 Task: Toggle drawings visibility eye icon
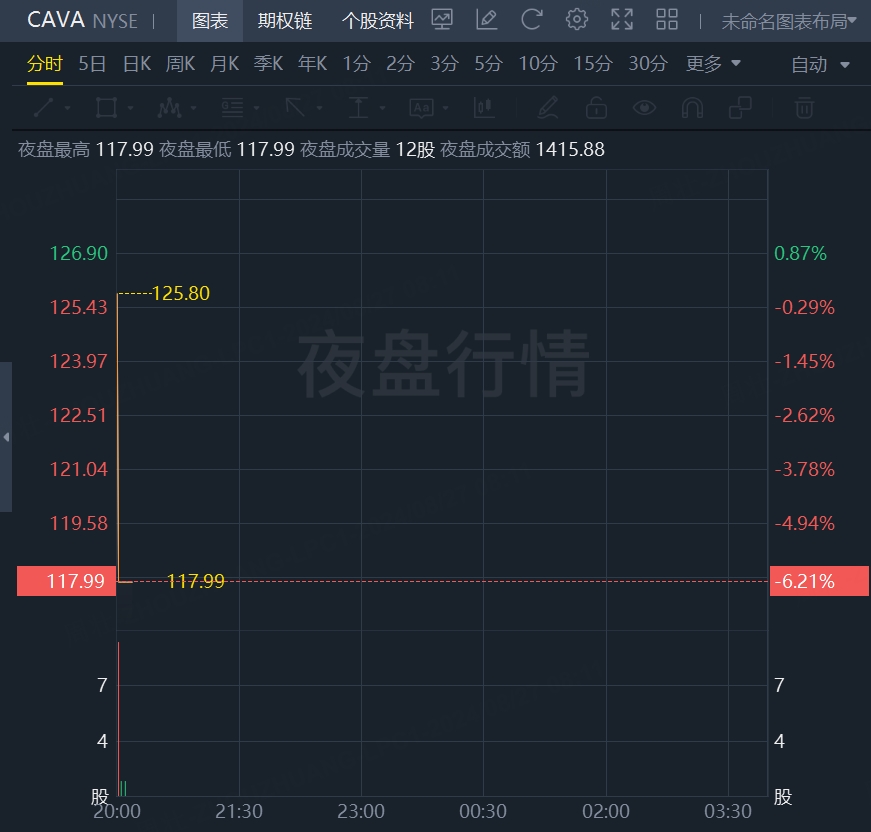(644, 108)
